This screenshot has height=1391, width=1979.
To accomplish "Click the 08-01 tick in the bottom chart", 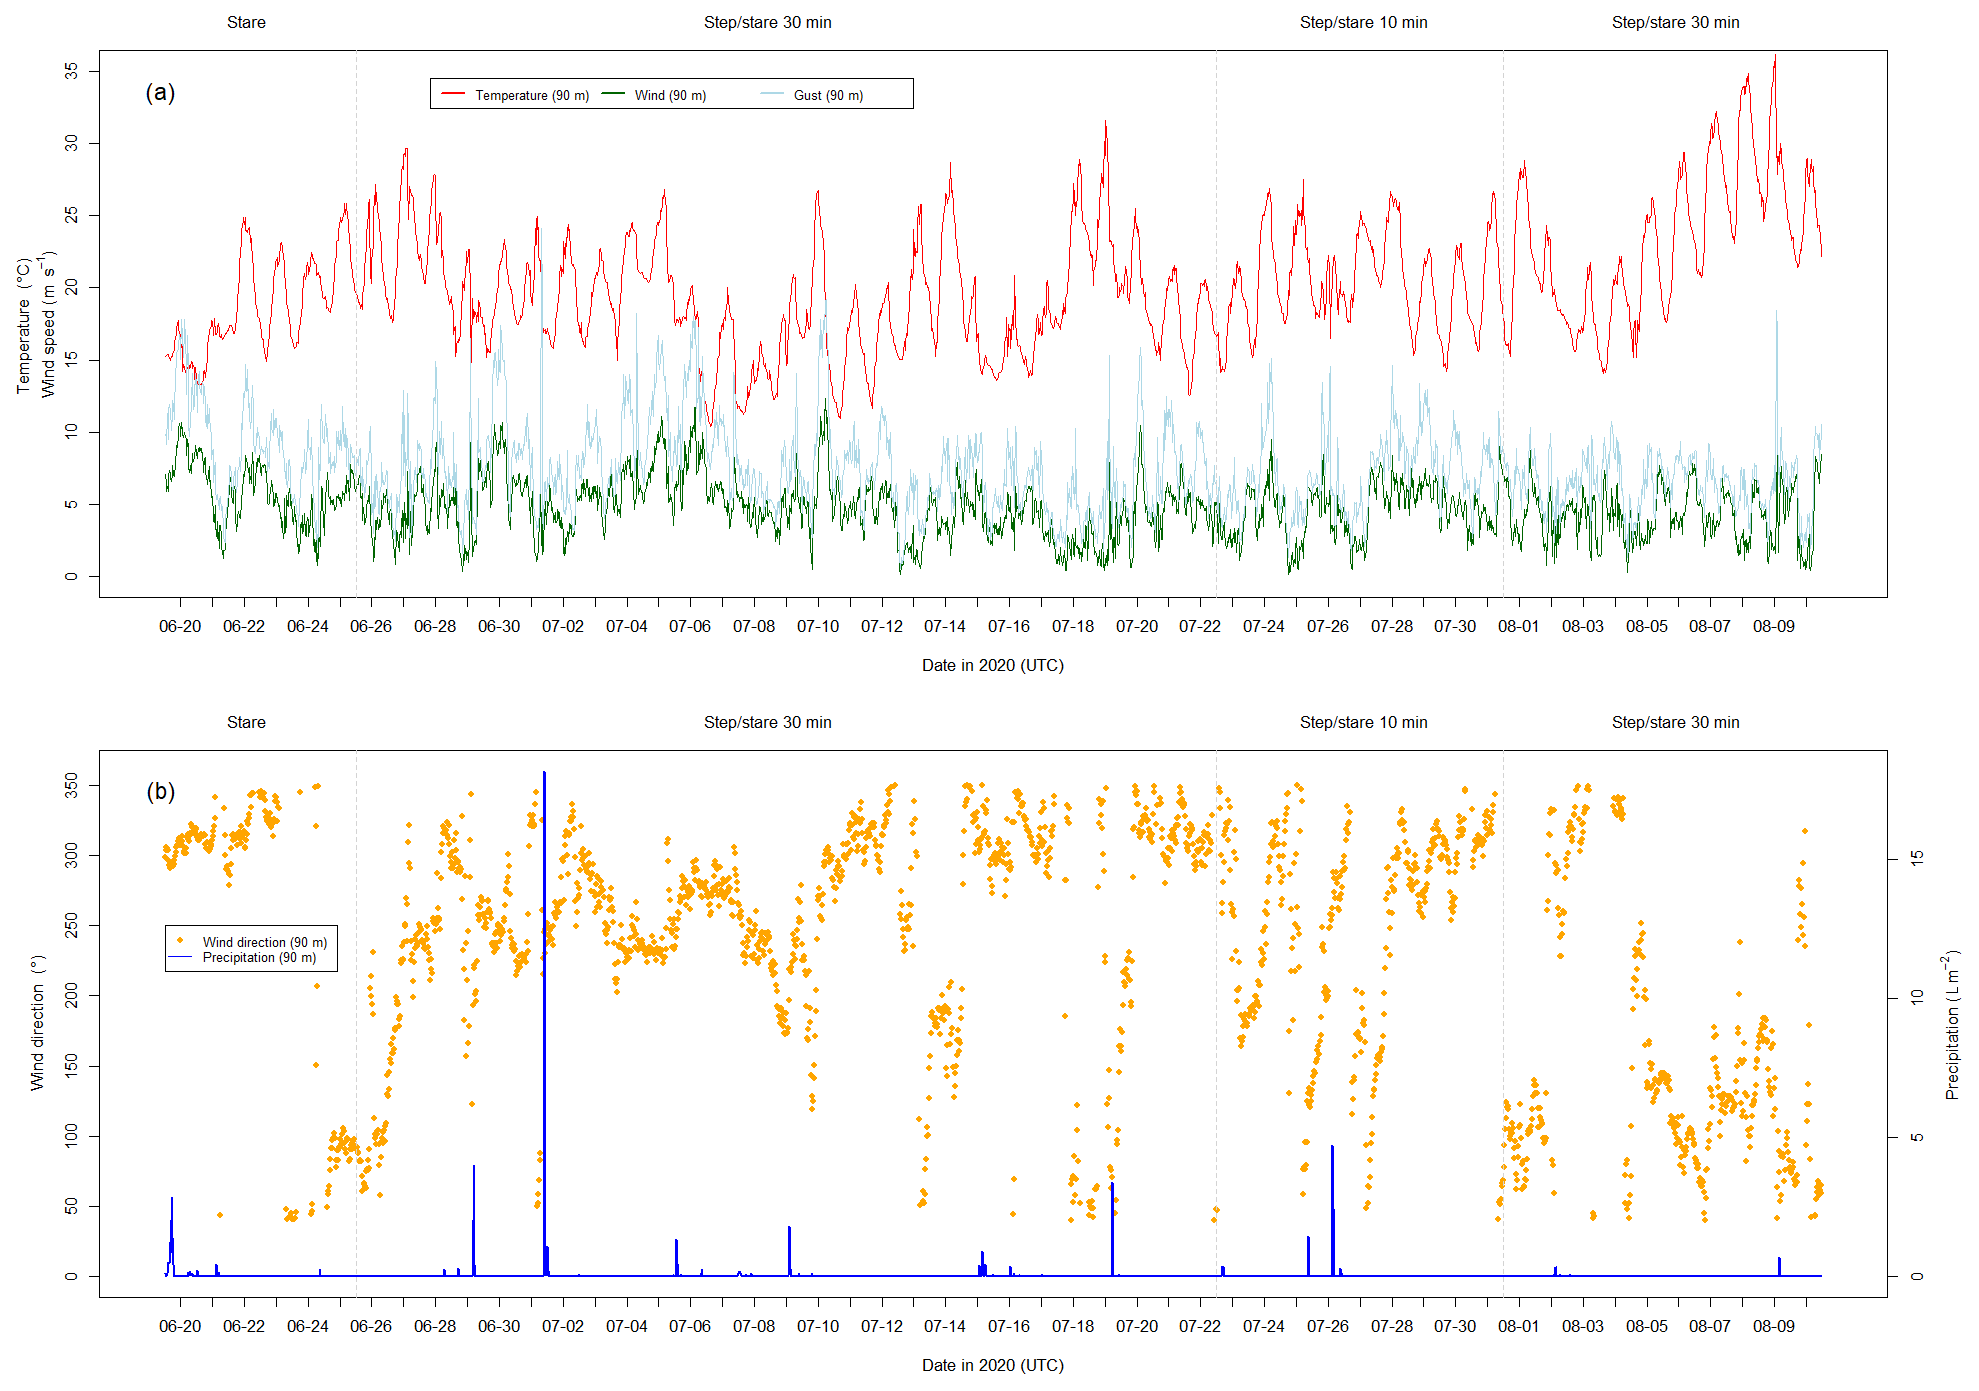I will point(1518,1326).
